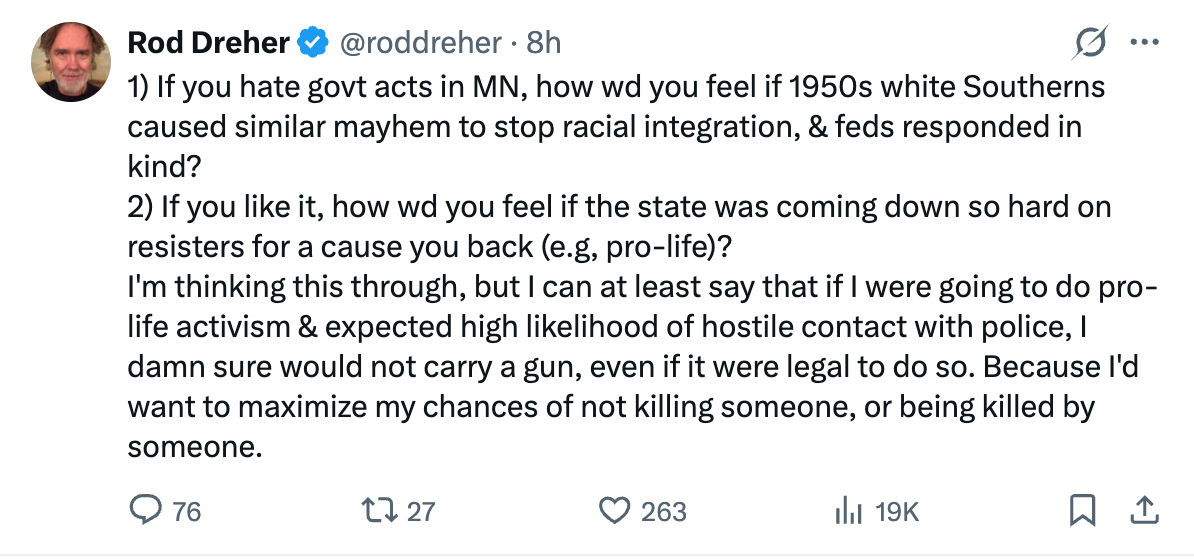The height and width of the screenshot is (560, 1194).
Task: Click the tweet line starting "2) If you like it"
Action: point(620,208)
